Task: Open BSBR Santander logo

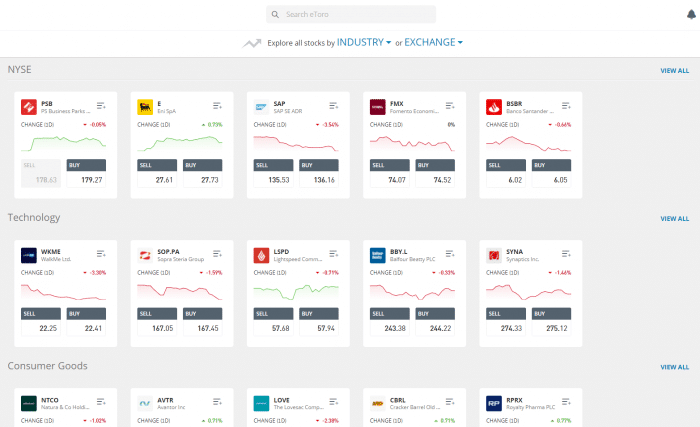Action: [494, 107]
